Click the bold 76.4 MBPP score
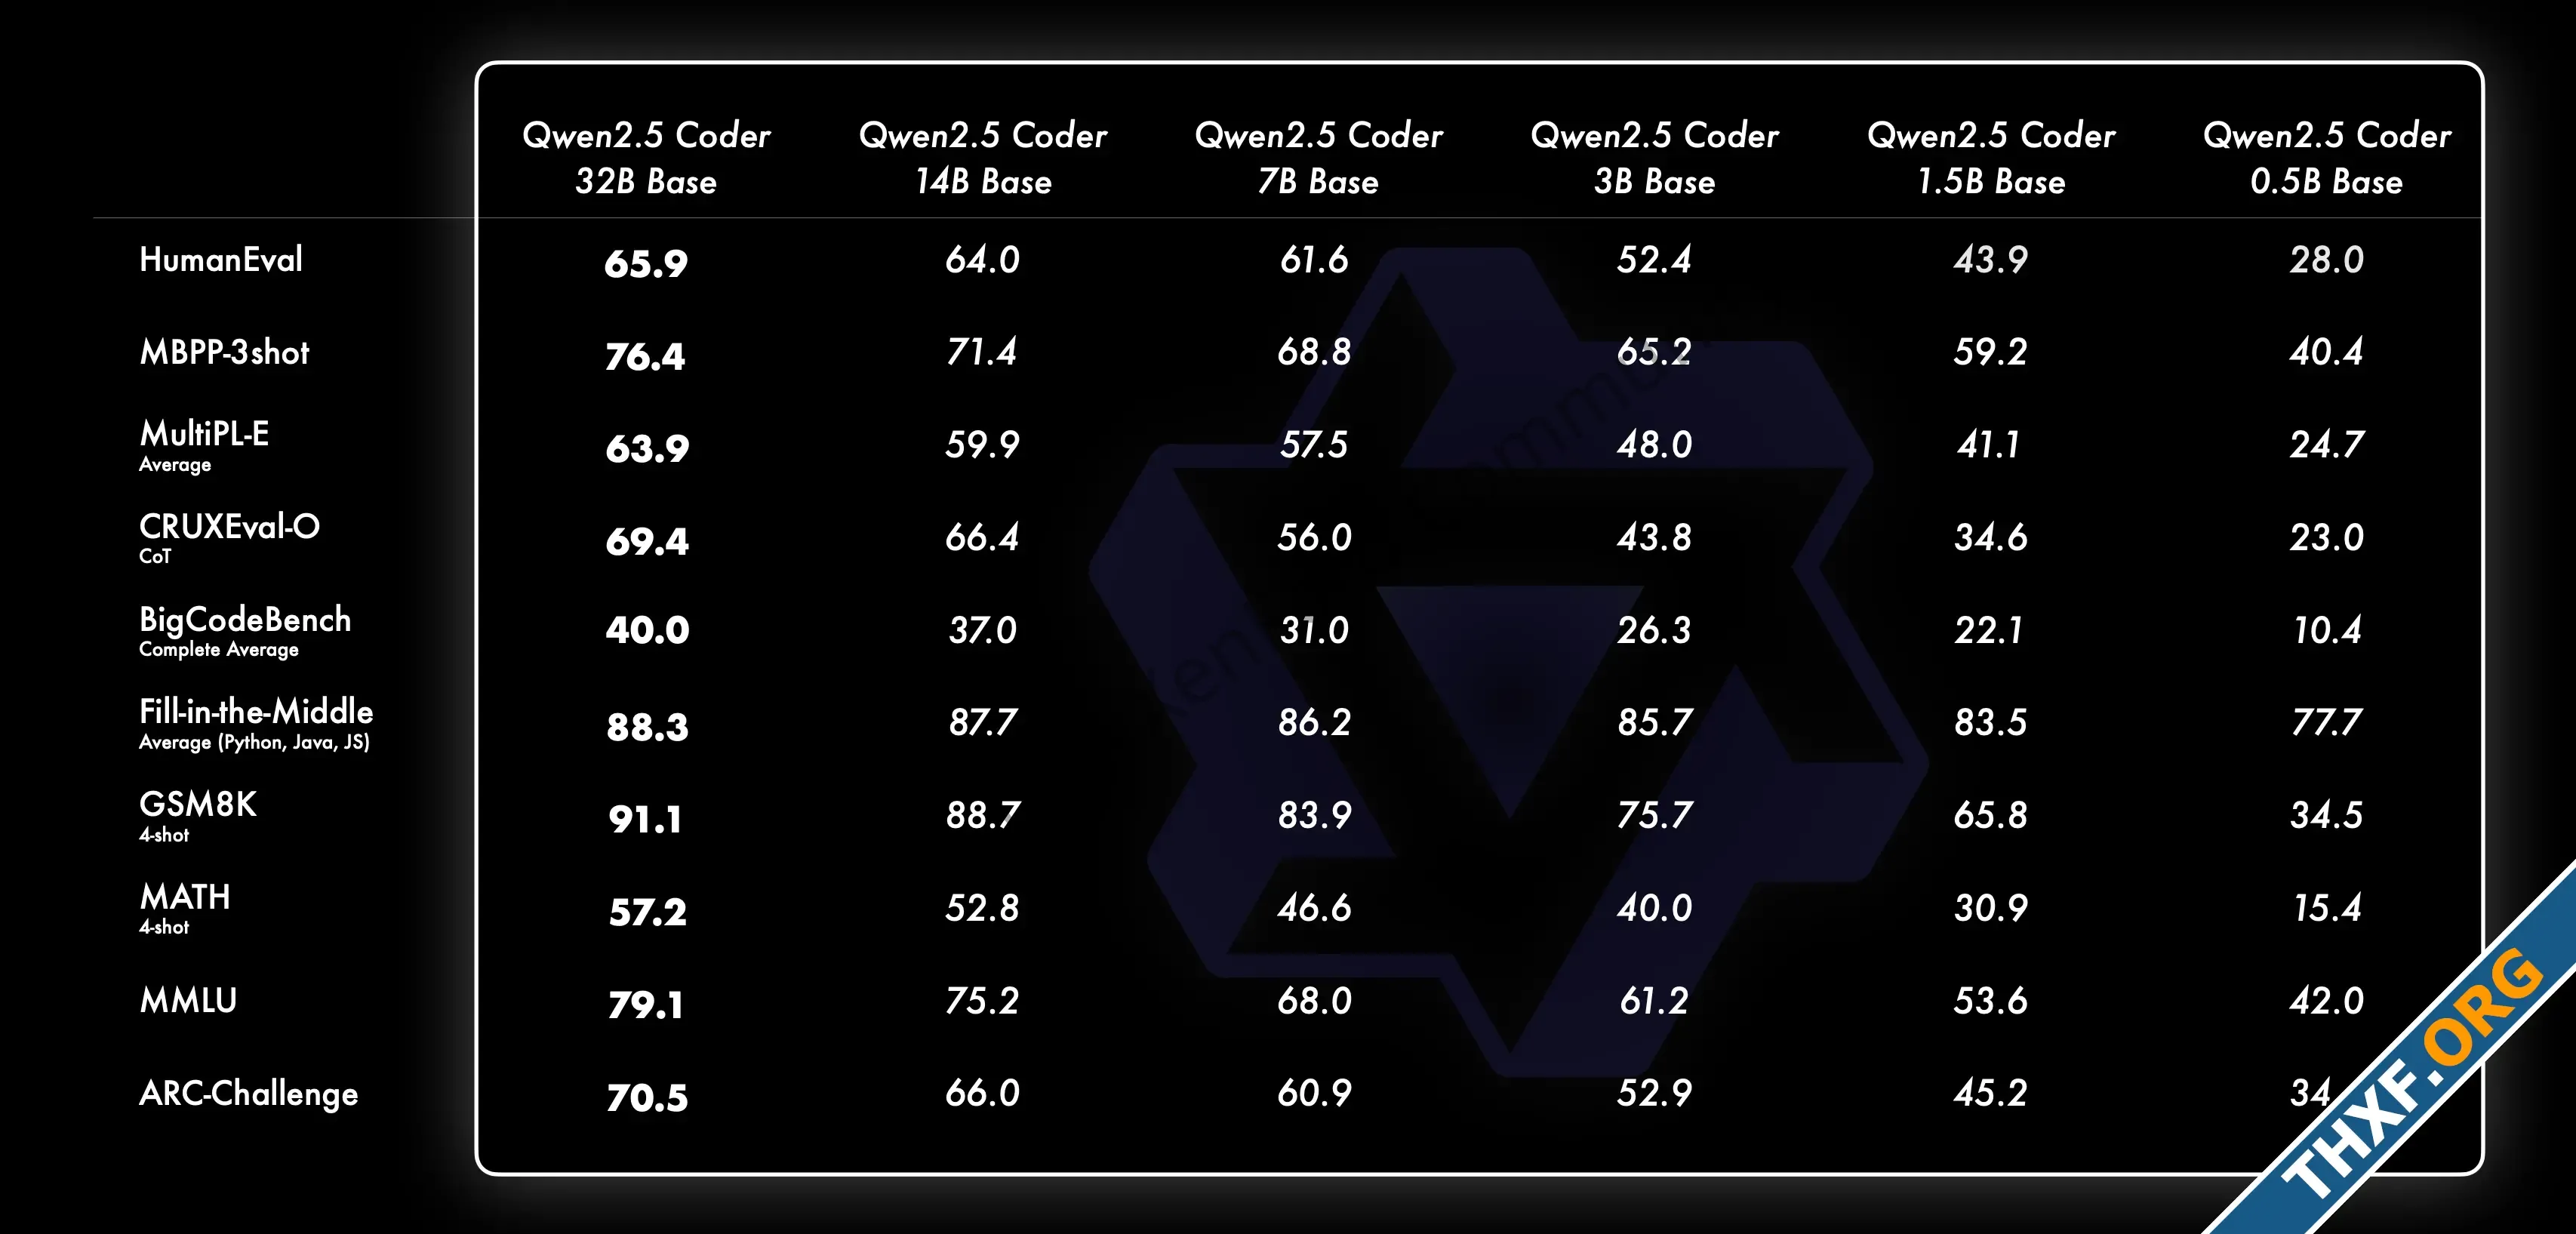Screen dimensions: 2576x1234 point(645,357)
